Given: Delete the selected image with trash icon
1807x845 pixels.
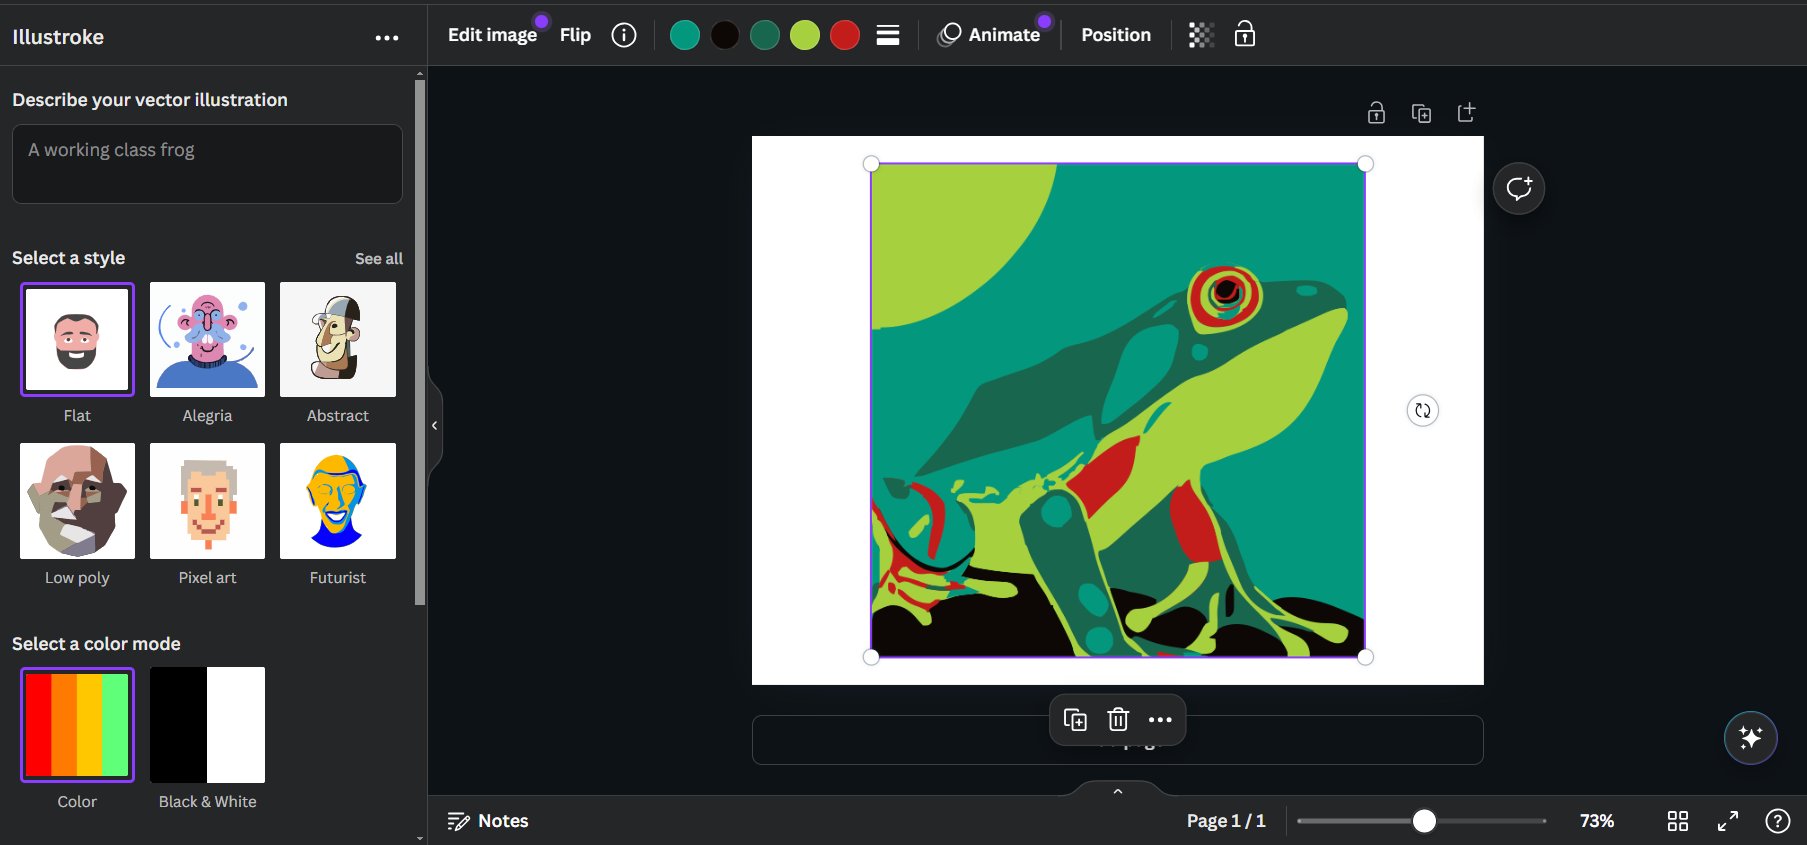Looking at the screenshot, I should click(x=1118, y=719).
